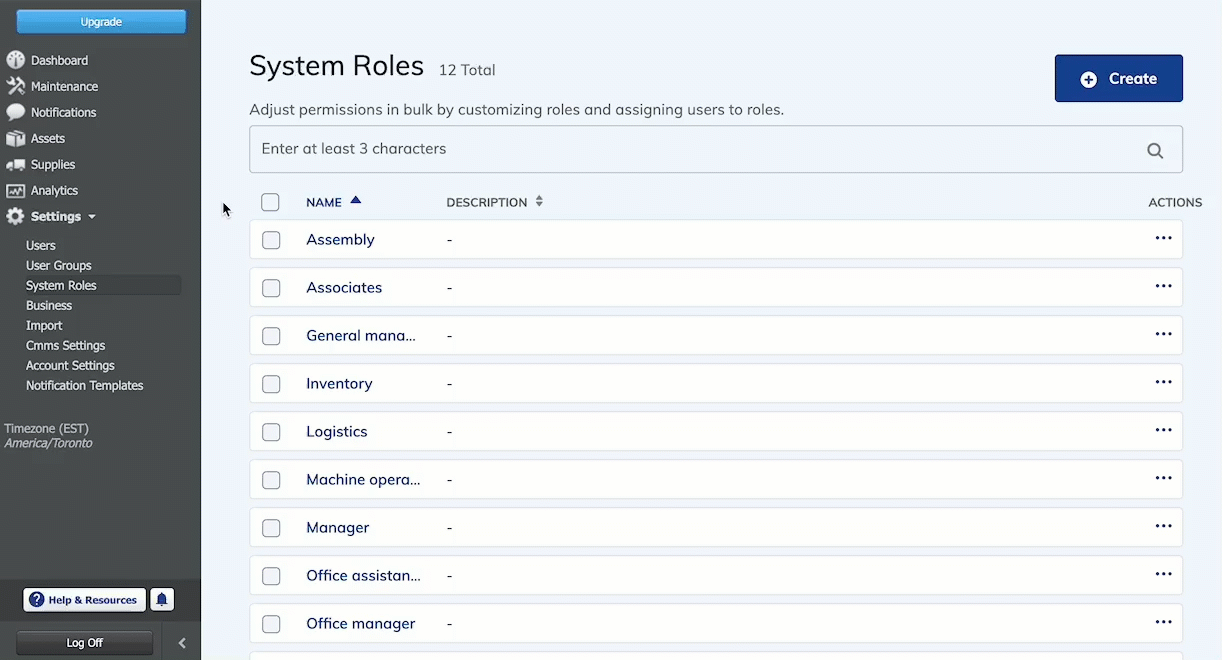Open Cmms Settings page
This screenshot has width=1222, height=660.
click(x=66, y=345)
